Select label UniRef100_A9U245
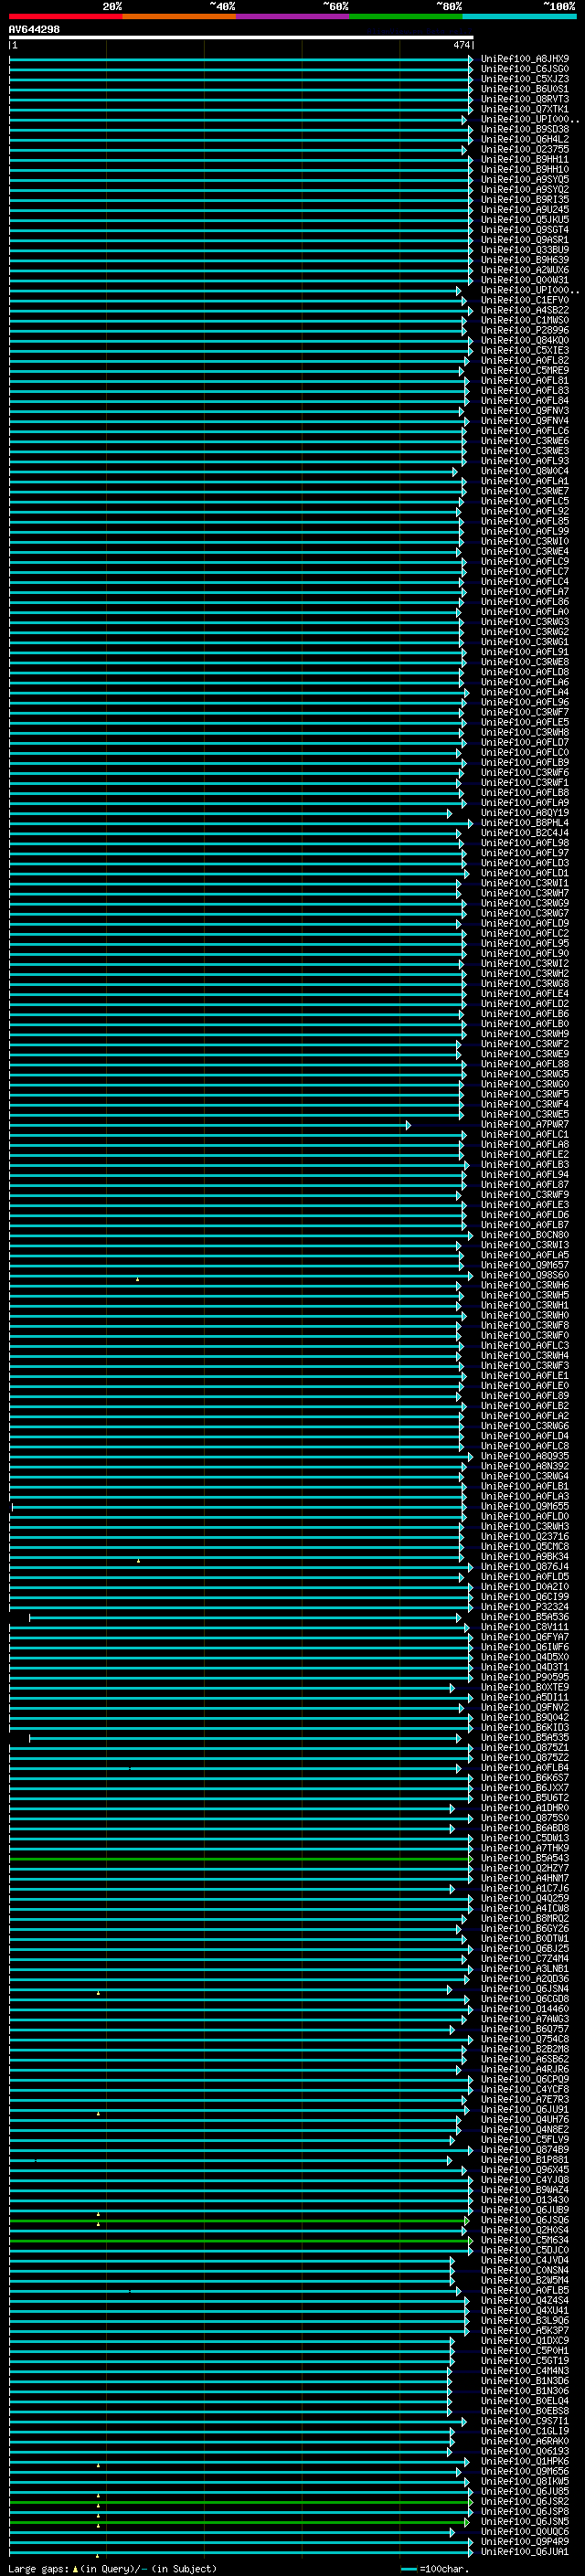The image size is (585, 2576). pyautogui.click(x=525, y=209)
